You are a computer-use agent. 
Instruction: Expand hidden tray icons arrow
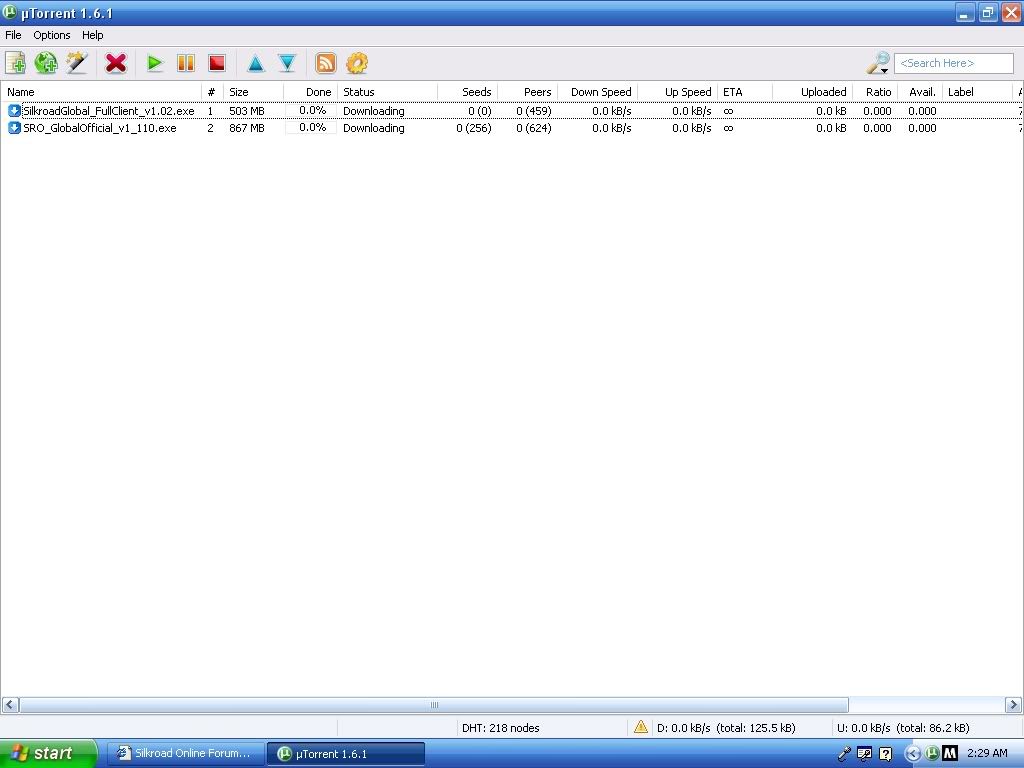click(x=912, y=754)
